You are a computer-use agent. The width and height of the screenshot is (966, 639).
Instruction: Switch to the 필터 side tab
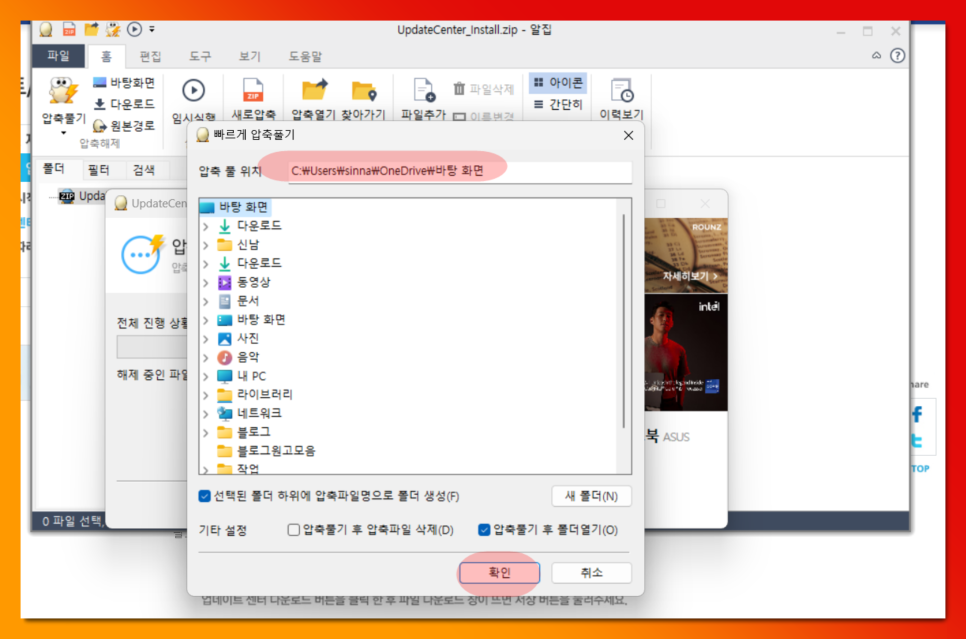coord(98,169)
